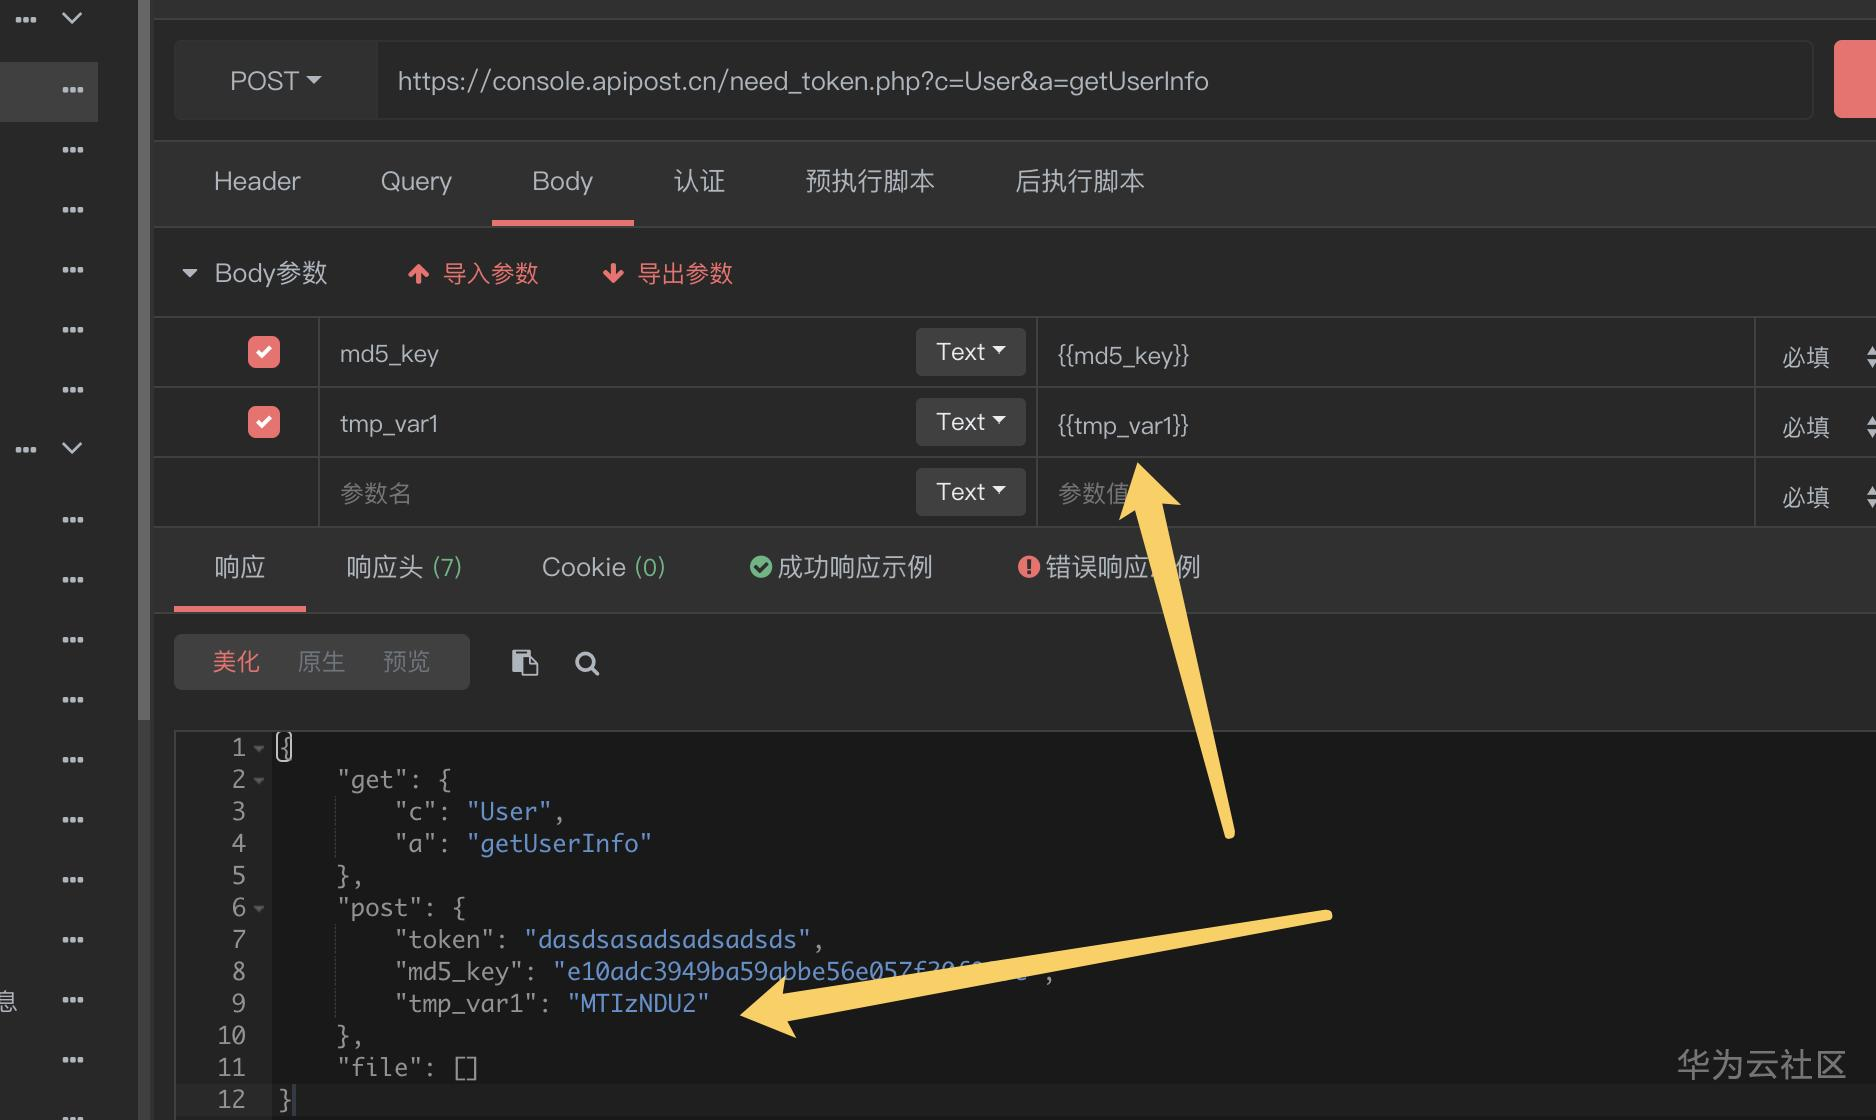Open the 预执行脚本 tab

coord(869,181)
